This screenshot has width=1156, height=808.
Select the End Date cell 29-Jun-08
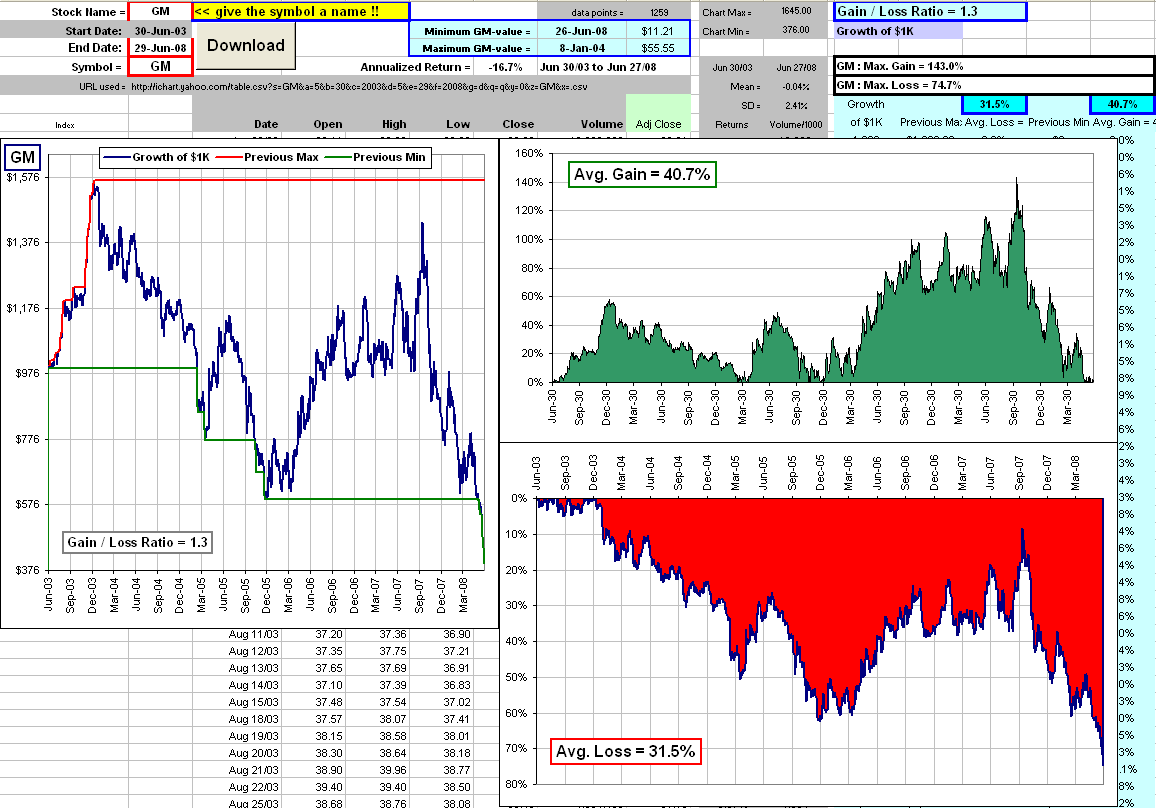160,48
